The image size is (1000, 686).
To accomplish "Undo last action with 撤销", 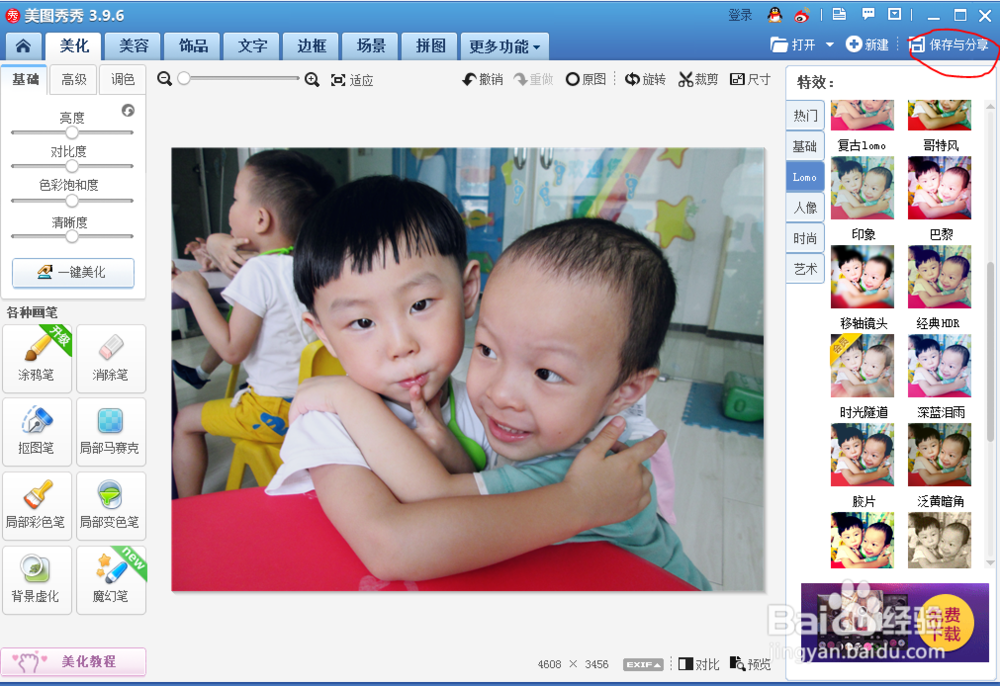I will pyautogui.click(x=483, y=79).
